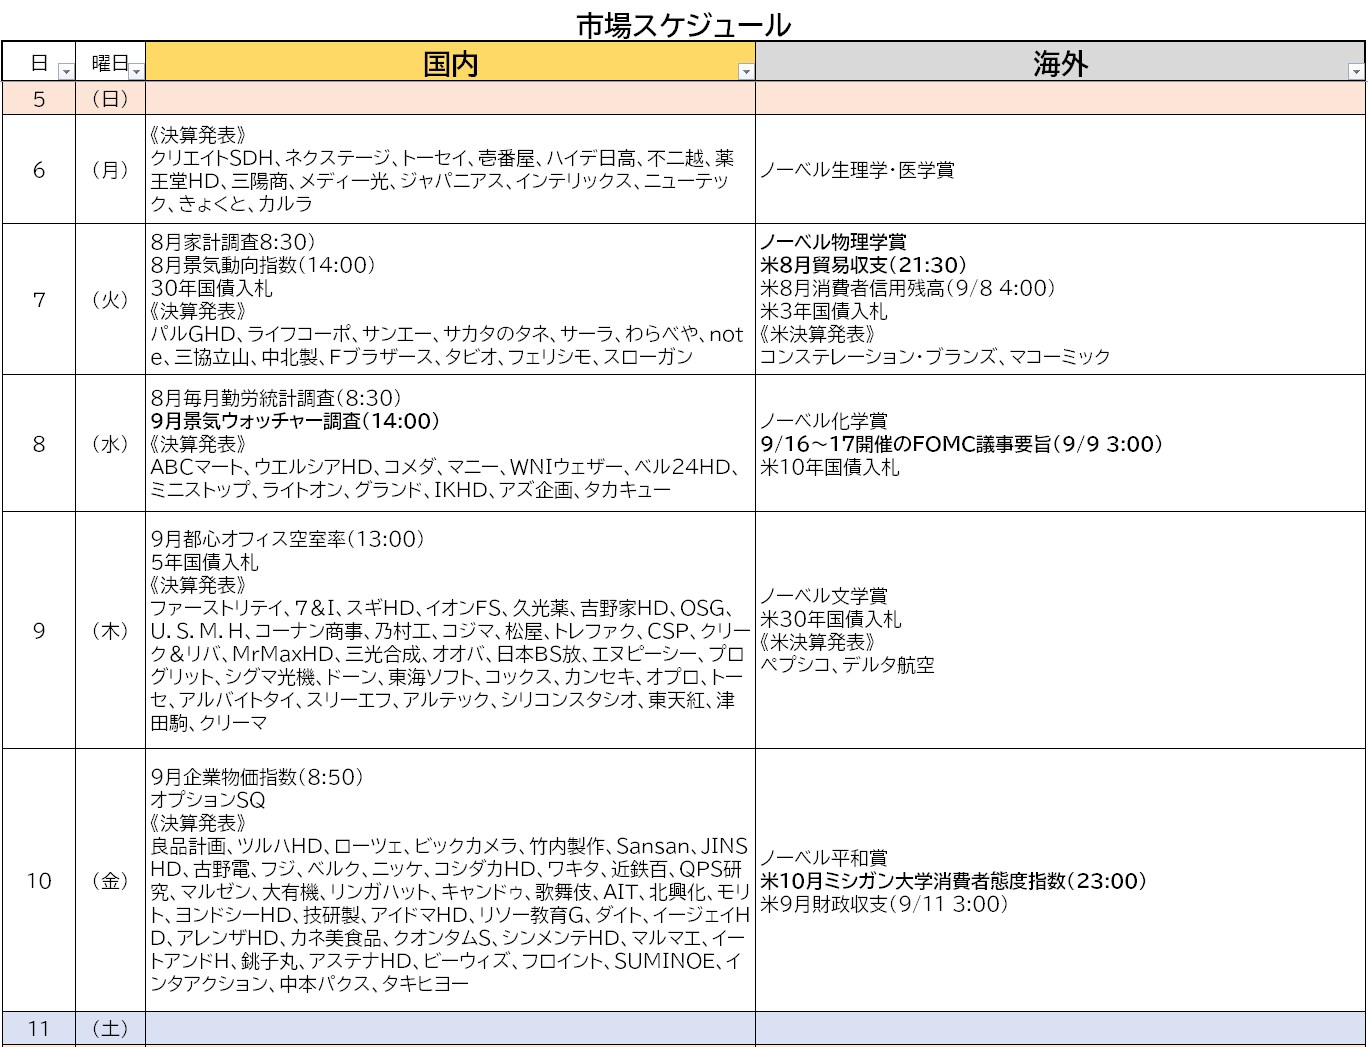
Task: Click the 市場スケジュール title text
Action: pos(683,24)
